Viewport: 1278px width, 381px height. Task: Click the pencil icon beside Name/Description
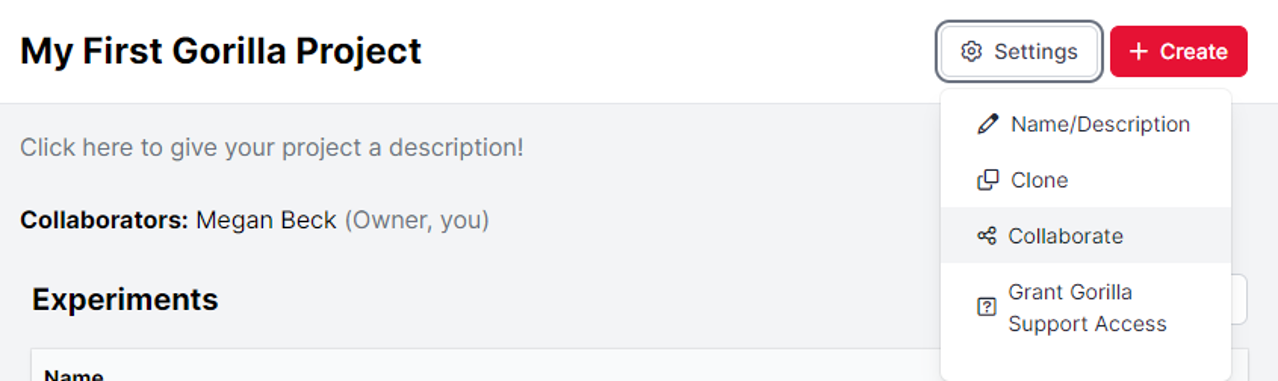pyautogui.click(x=988, y=124)
